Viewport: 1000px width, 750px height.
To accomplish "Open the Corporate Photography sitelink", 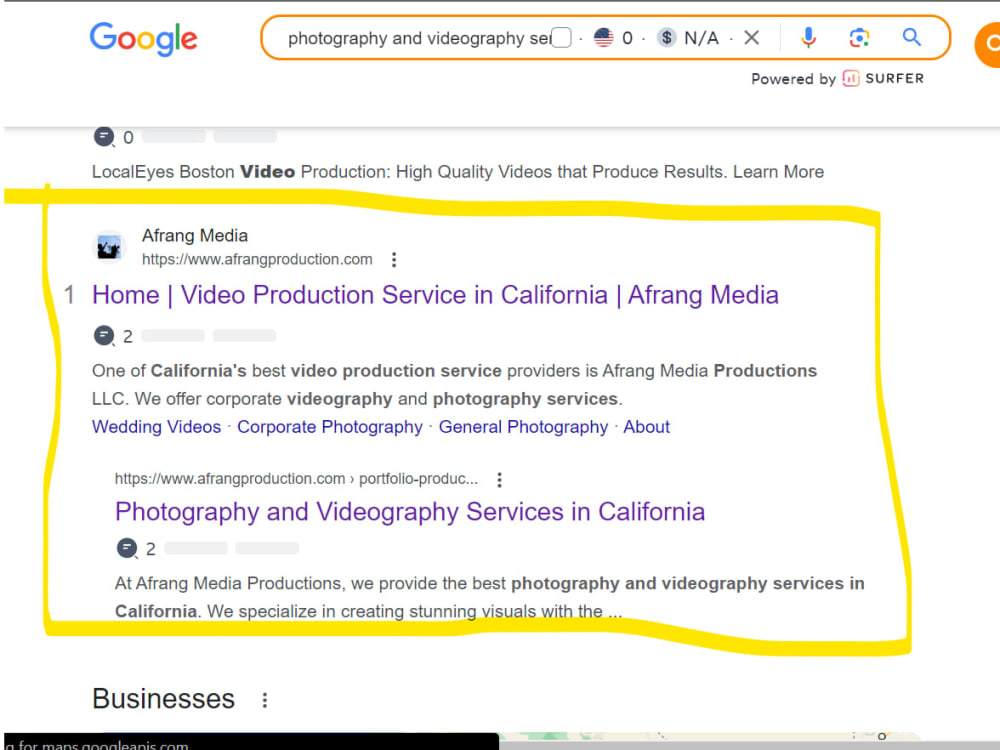I will click(330, 427).
